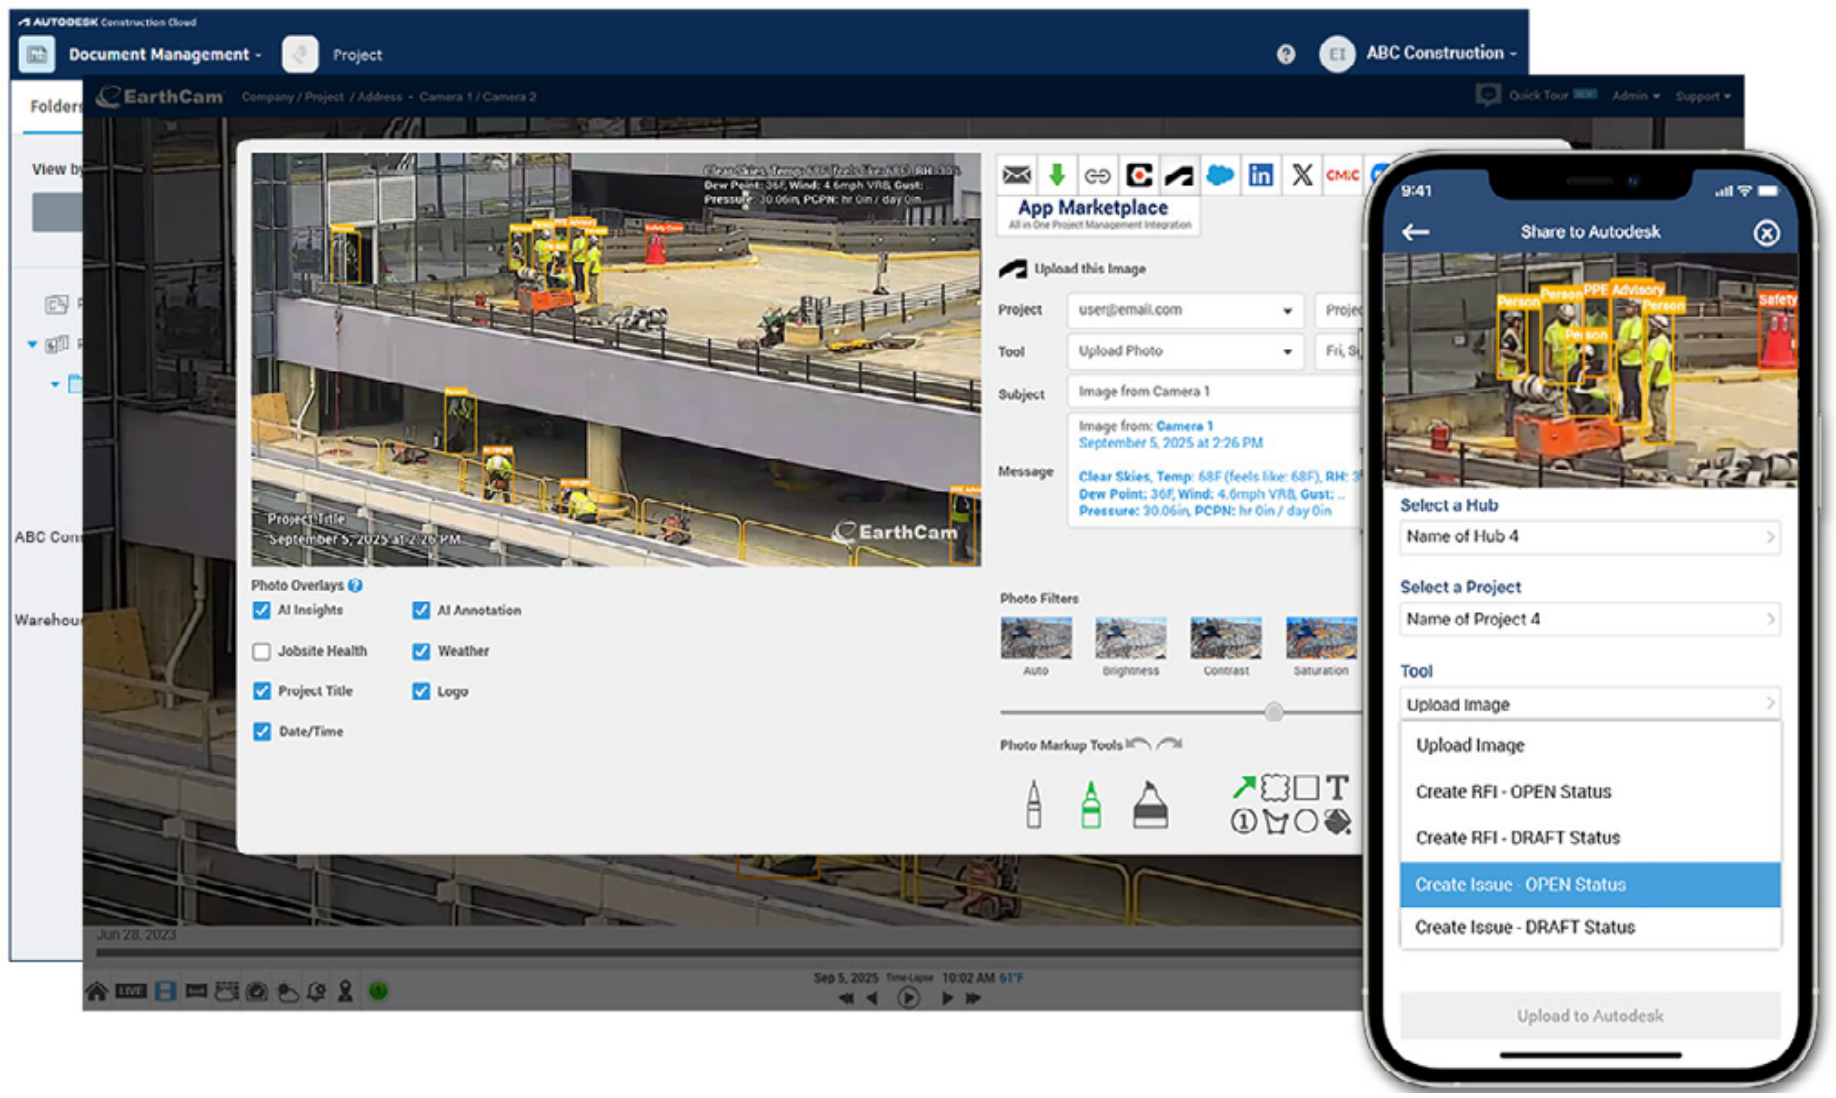Click the green download arrow icon

pyautogui.click(x=1057, y=176)
